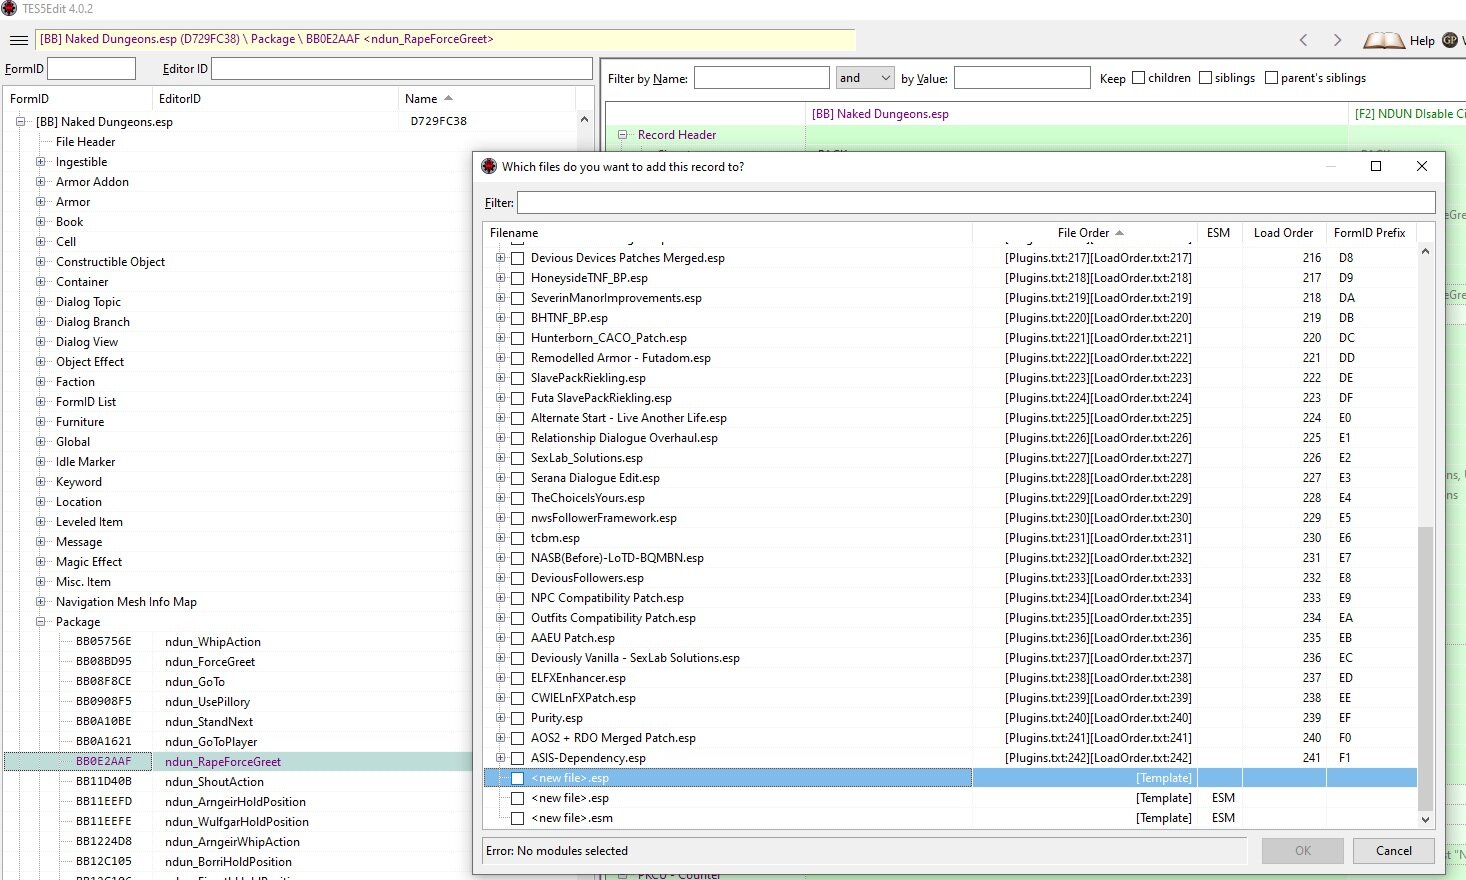Click the Filter by Name field

[761, 78]
